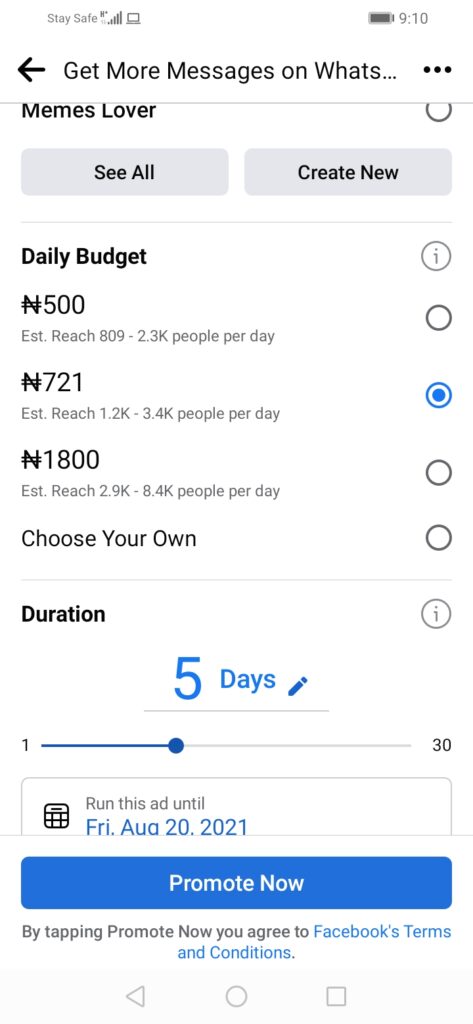Viewport: 473px width, 1024px height.
Task: Tap the Promote Now button
Action: point(236,883)
